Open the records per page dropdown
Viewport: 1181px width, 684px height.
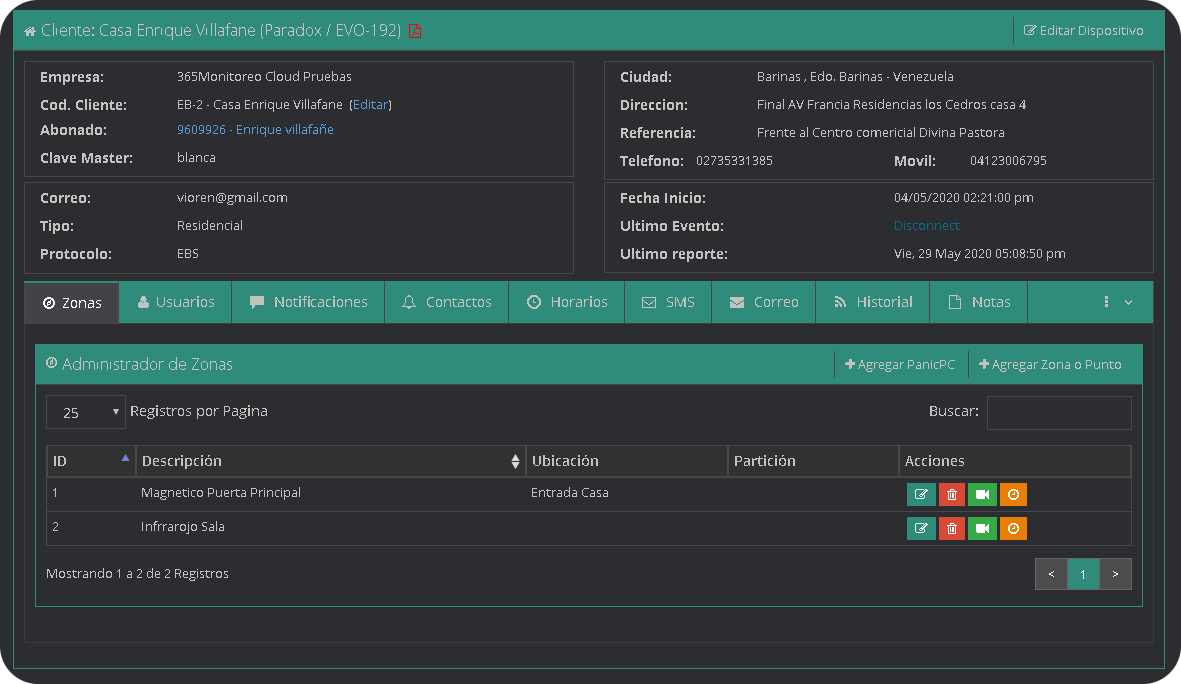tap(86, 412)
